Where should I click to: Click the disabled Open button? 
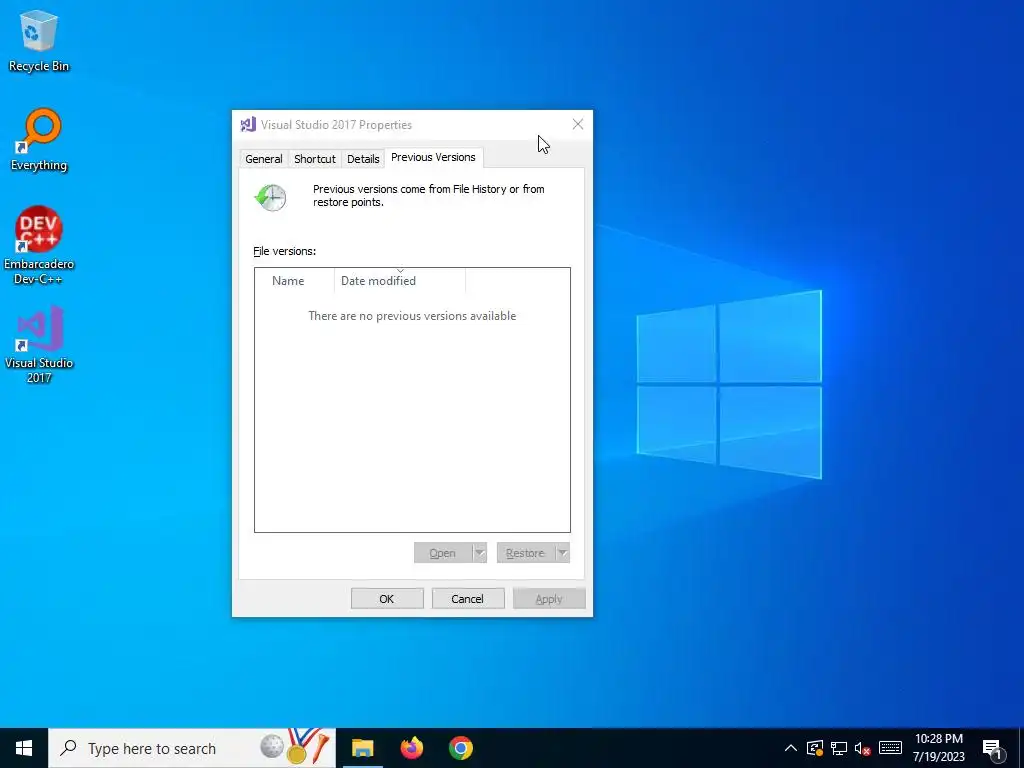[x=443, y=553]
